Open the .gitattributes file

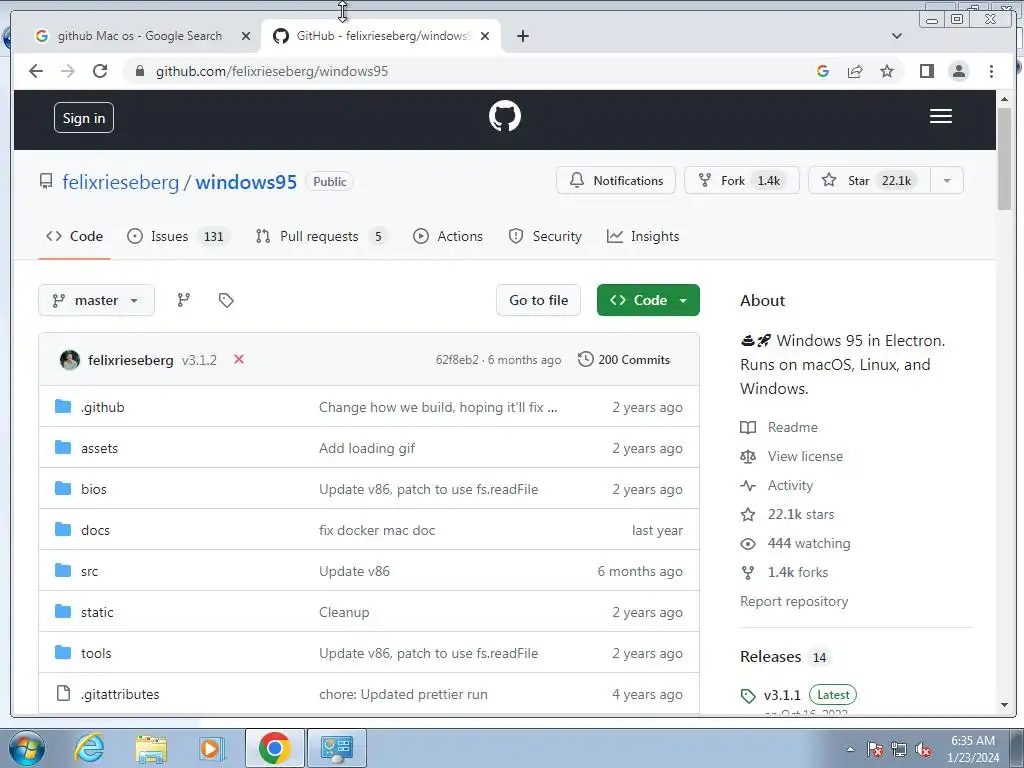[120, 695]
